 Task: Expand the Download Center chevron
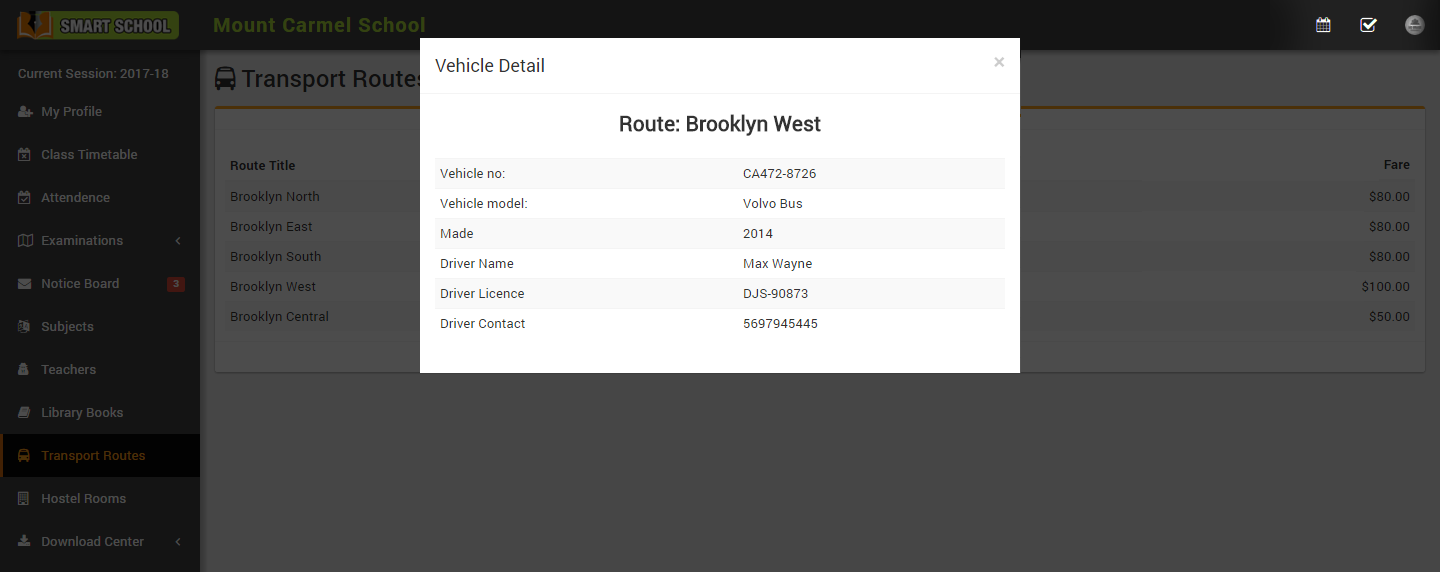[178, 542]
